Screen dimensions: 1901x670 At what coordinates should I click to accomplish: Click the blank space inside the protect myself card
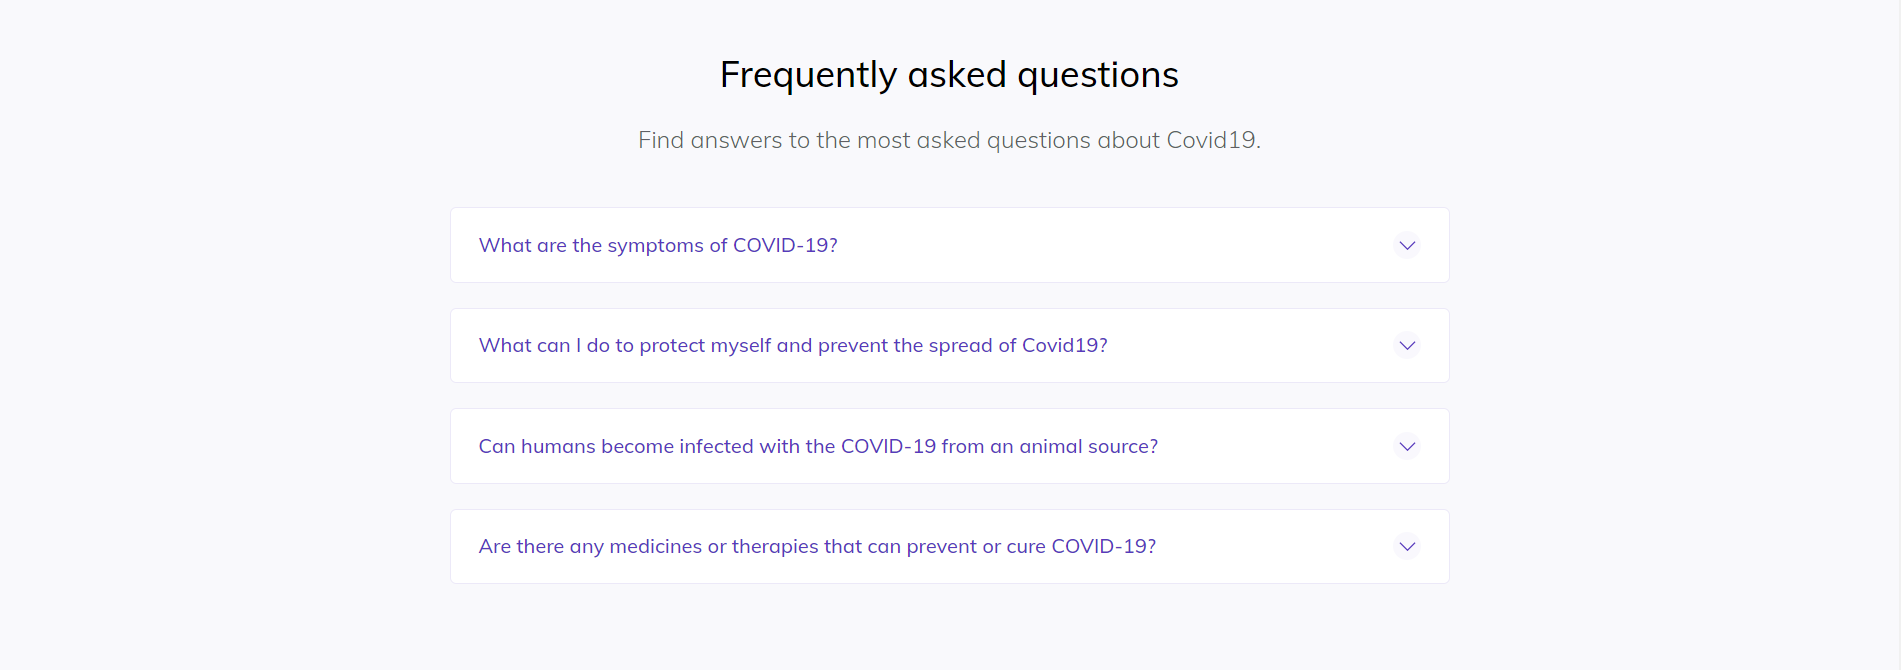tap(1250, 345)
